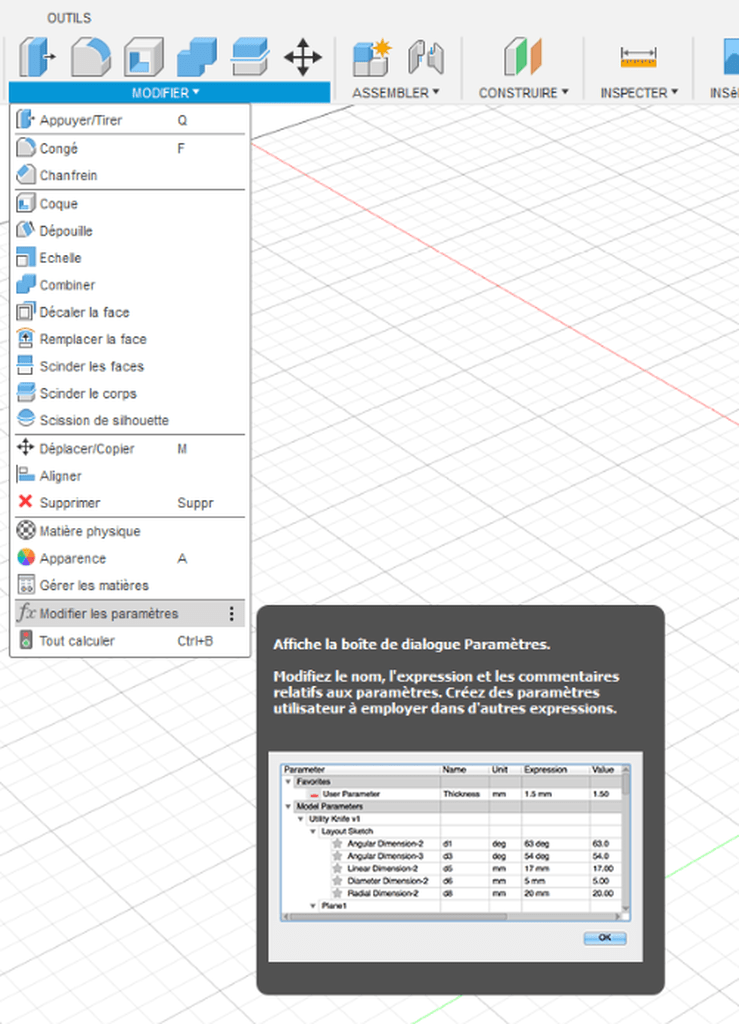
Task: Choose Chanfrein from the menu
Action: [x=130, y=175]
